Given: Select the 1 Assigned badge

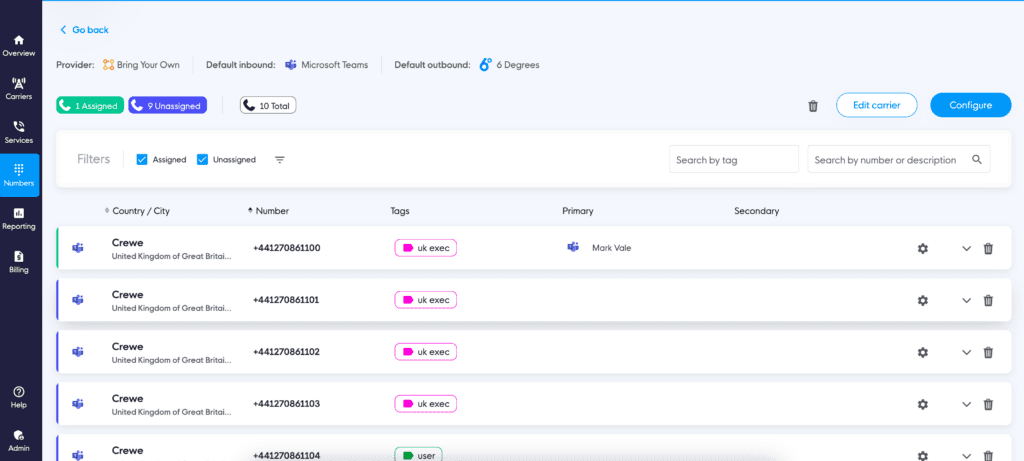Looking at the screenshot, I should (90, 106).
